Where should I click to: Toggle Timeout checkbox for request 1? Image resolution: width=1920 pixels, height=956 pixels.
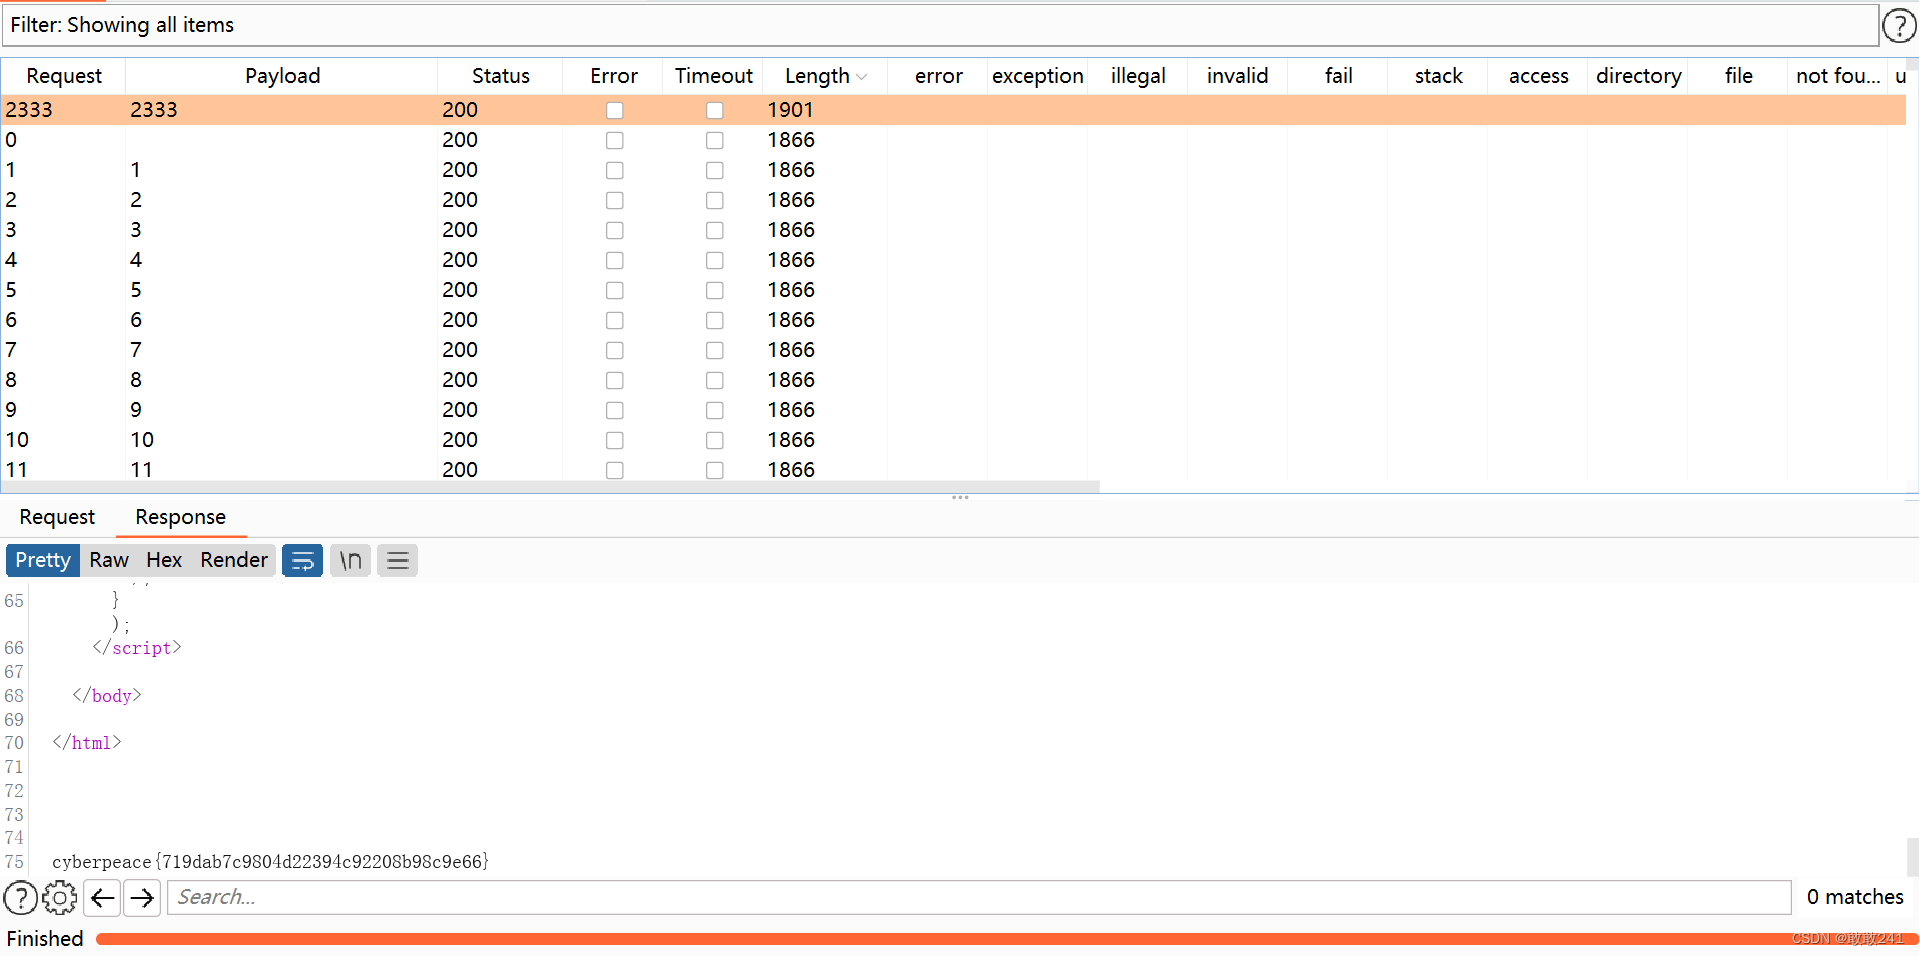coord(714,170)
